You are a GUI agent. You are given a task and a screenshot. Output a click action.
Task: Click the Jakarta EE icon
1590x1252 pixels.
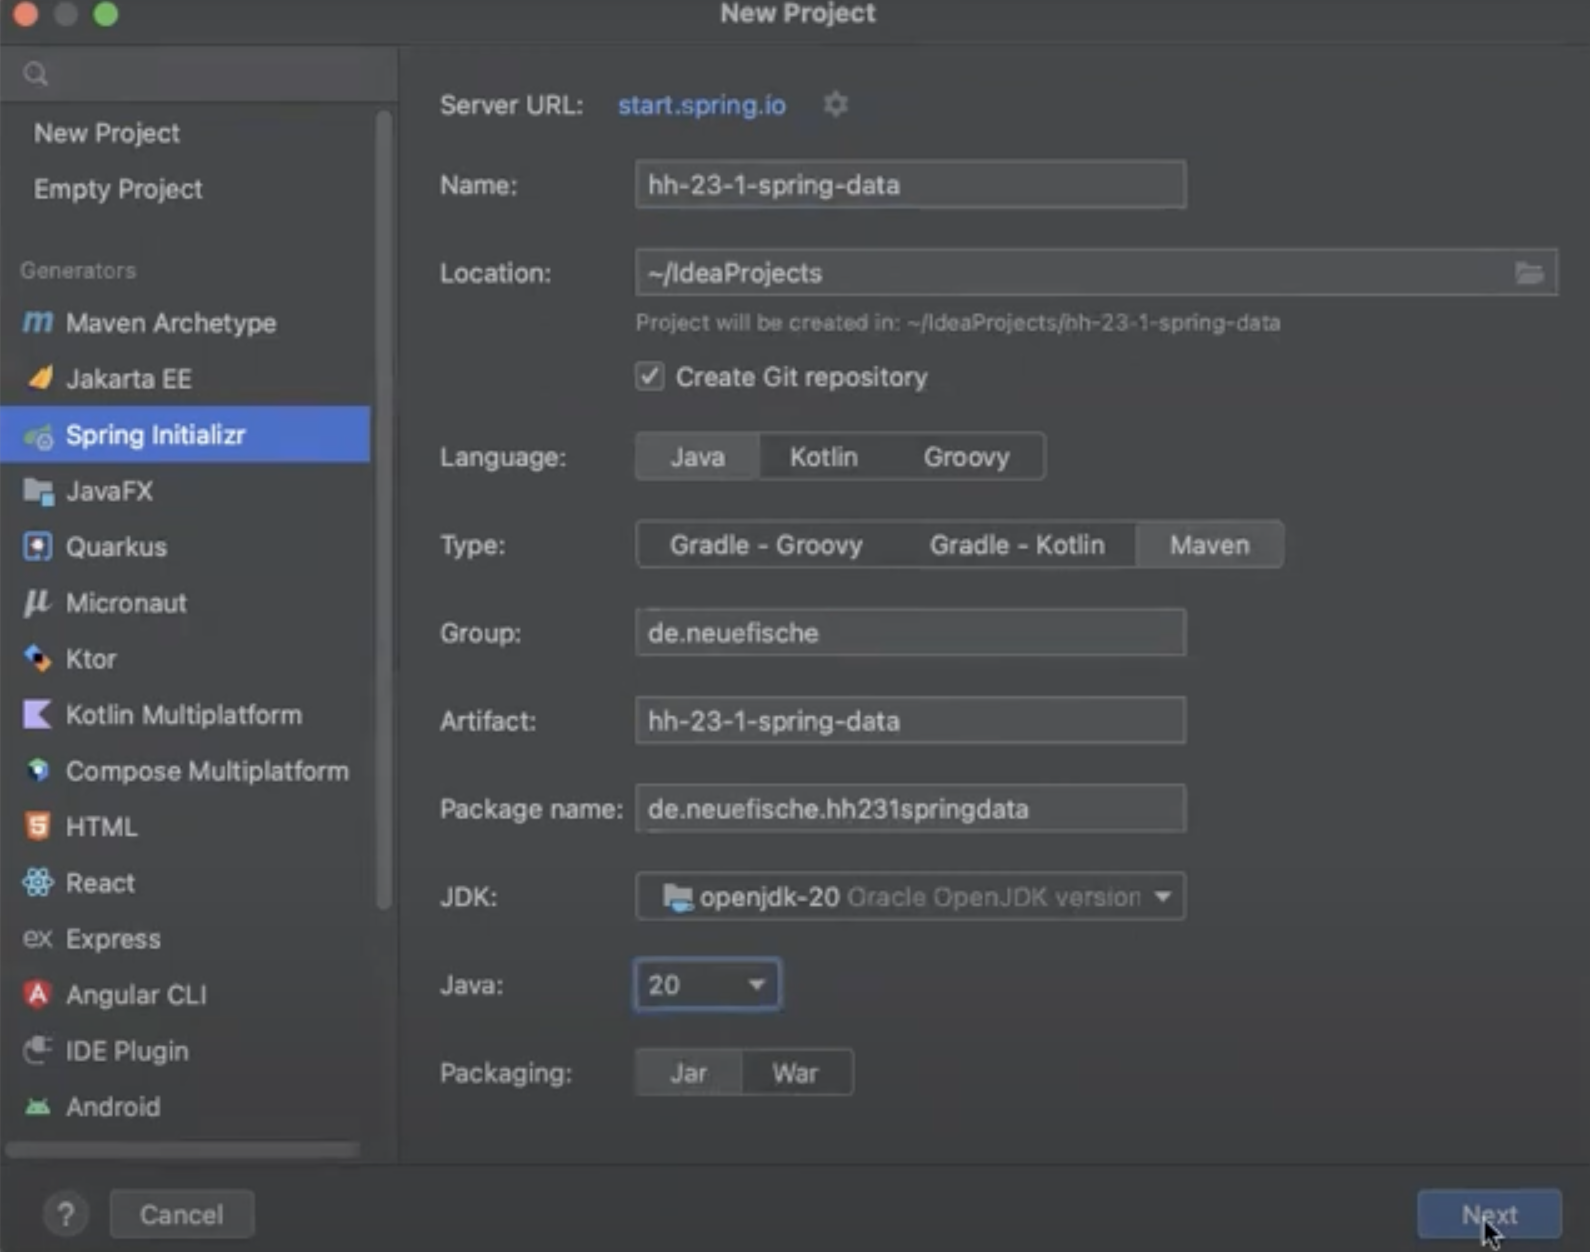pos(40,378)
